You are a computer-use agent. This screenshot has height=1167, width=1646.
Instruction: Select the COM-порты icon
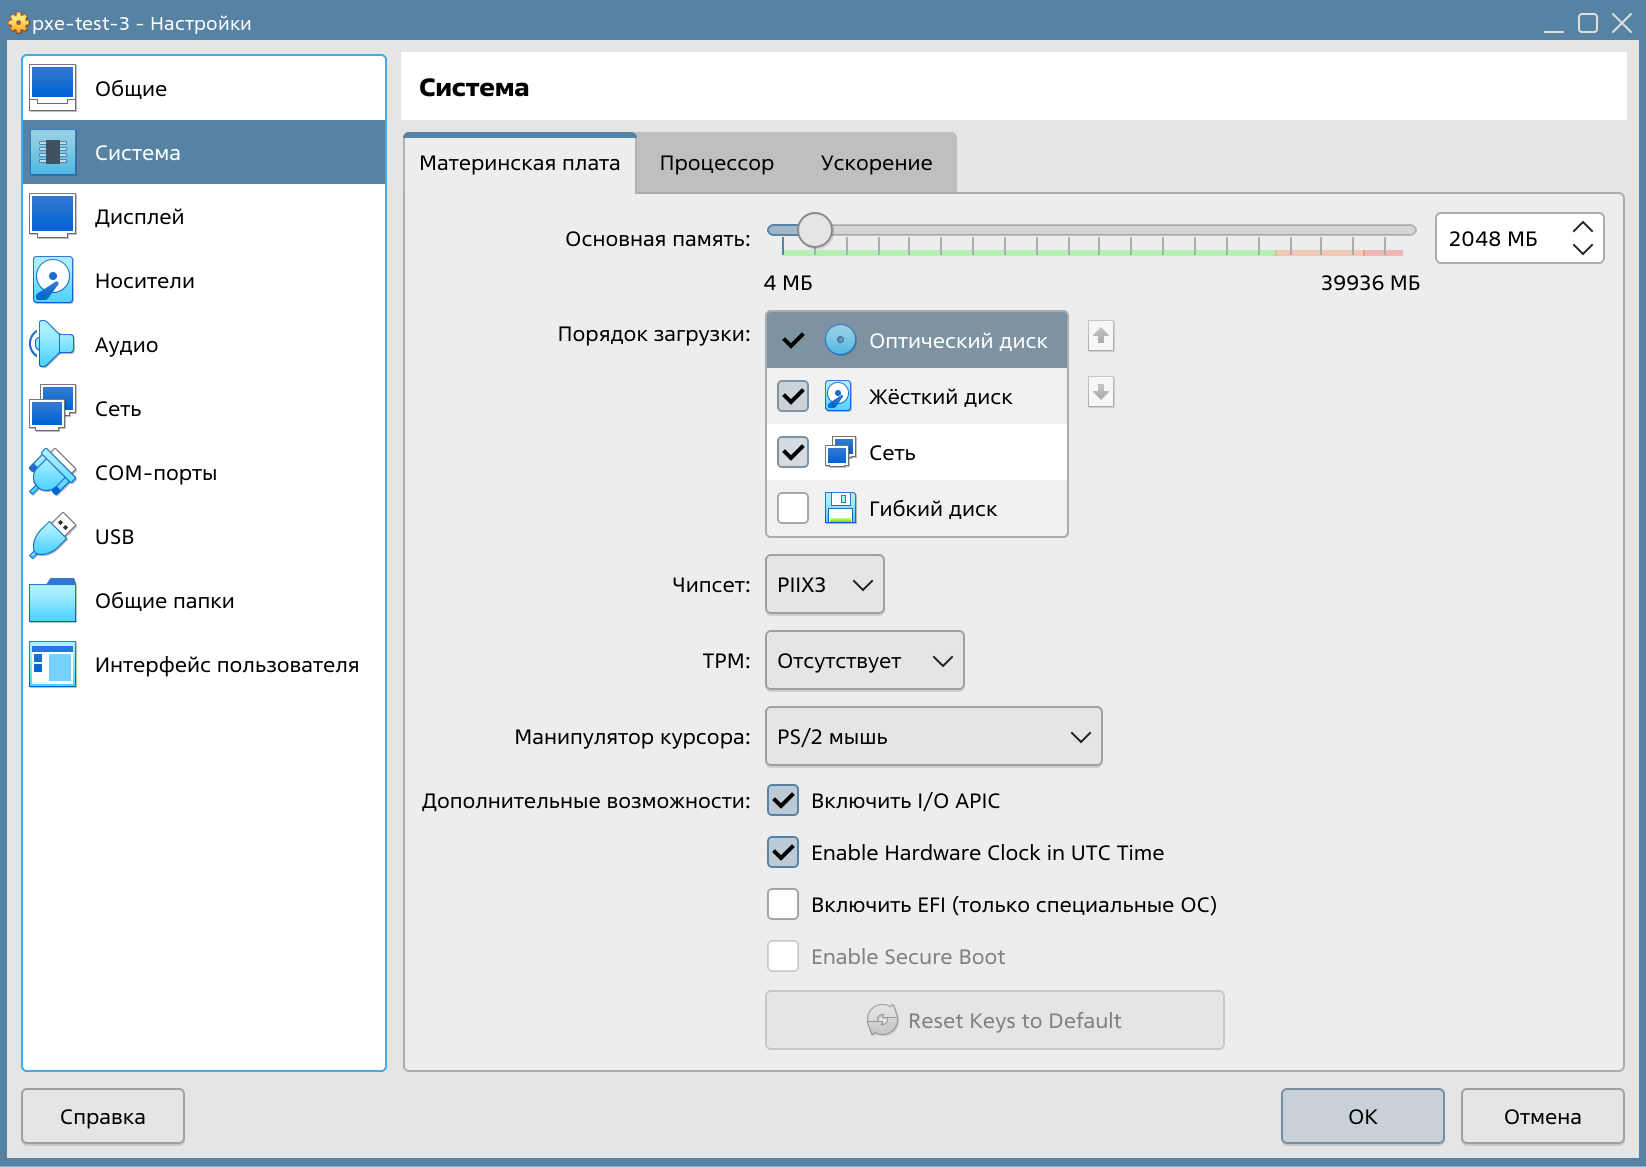pyautogui.click(x=53, y=472)
